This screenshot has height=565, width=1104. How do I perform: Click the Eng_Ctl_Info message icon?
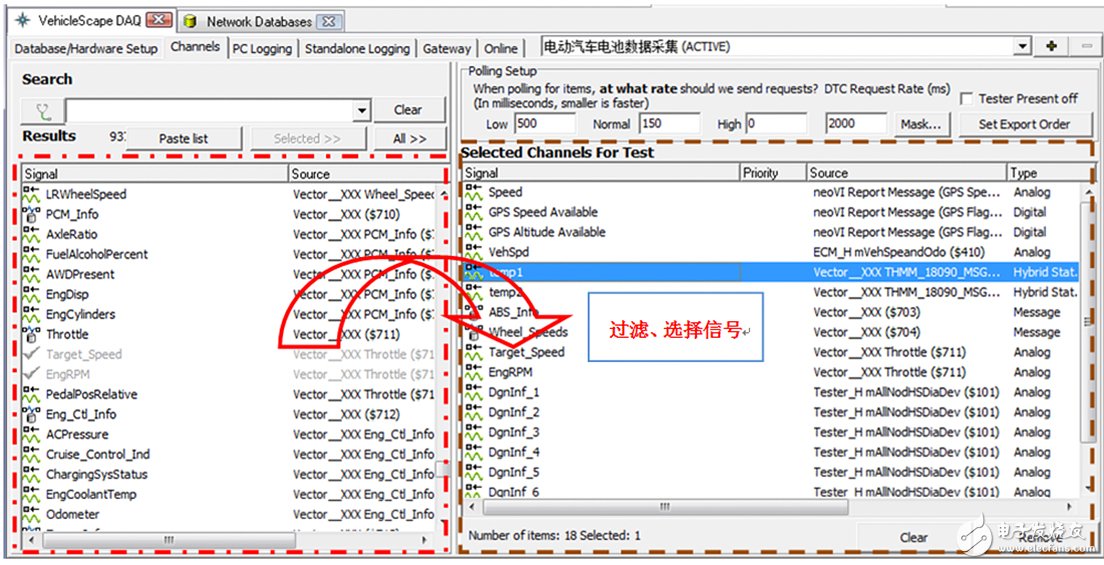pos(30,414)
